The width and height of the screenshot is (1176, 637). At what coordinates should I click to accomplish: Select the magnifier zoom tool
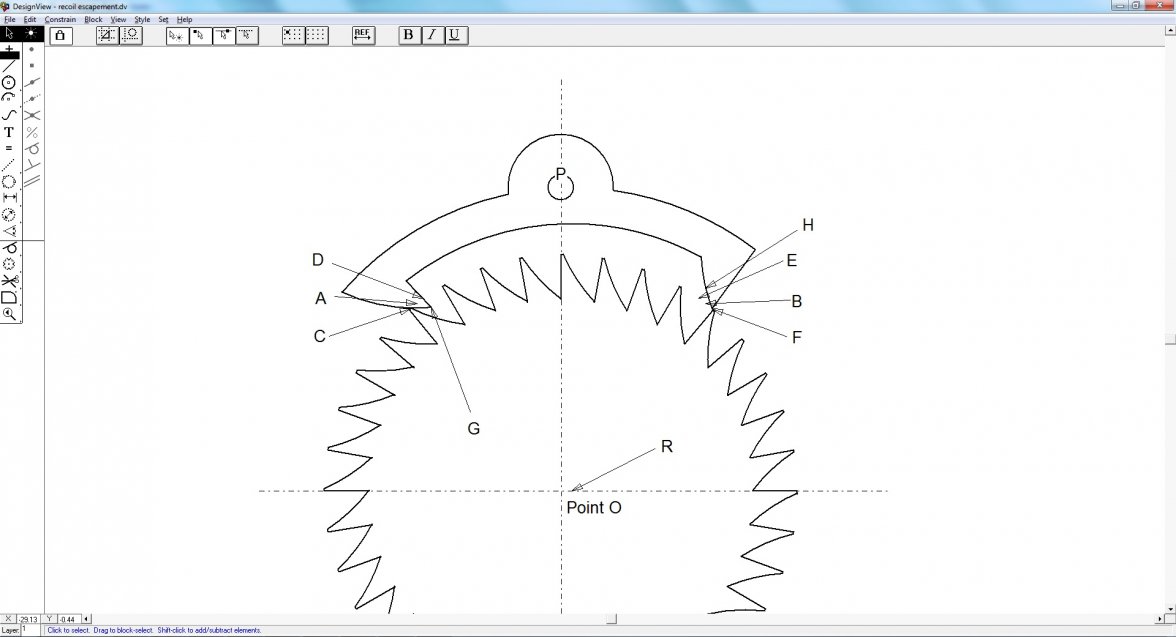[x=9, y=314]
